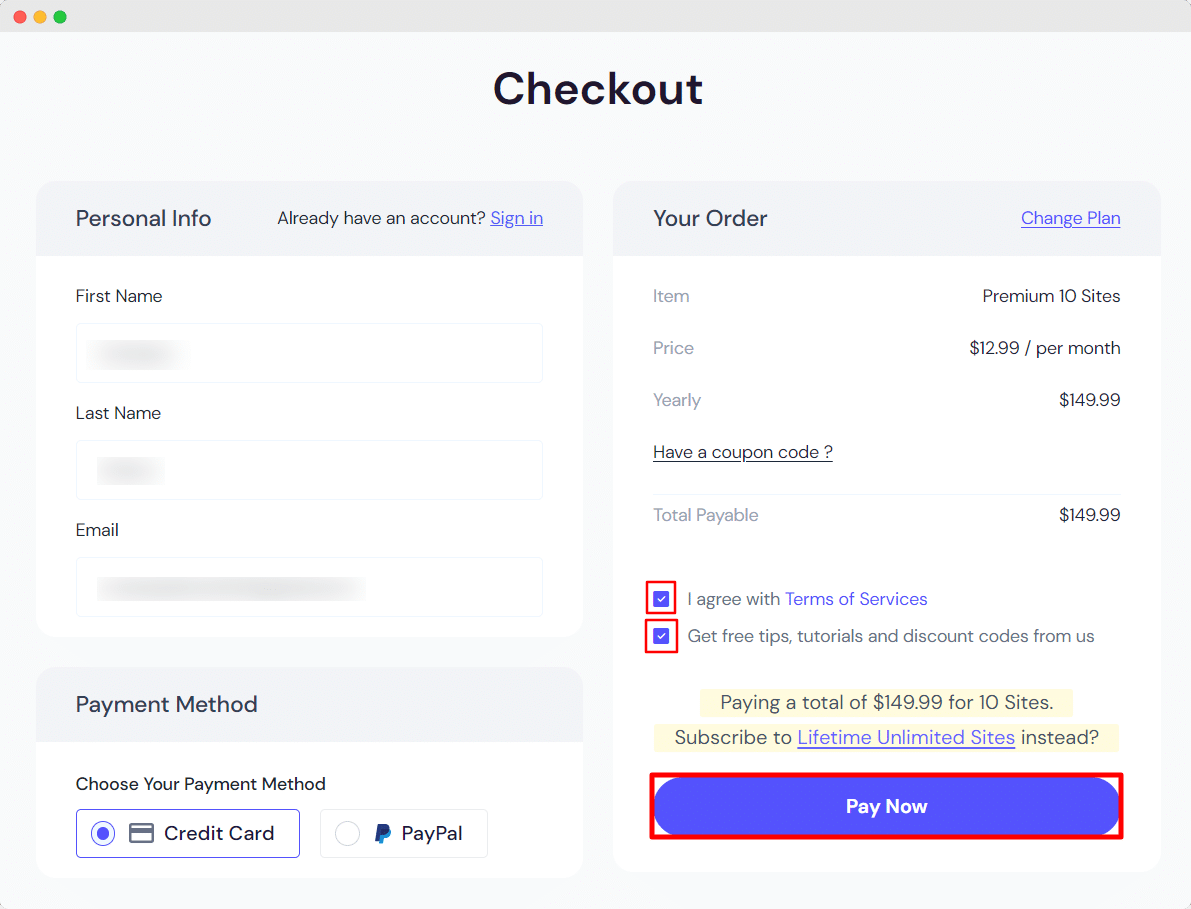Focus the Email input field
This screenshot has width=1191, height=909.
click(309, 587)
